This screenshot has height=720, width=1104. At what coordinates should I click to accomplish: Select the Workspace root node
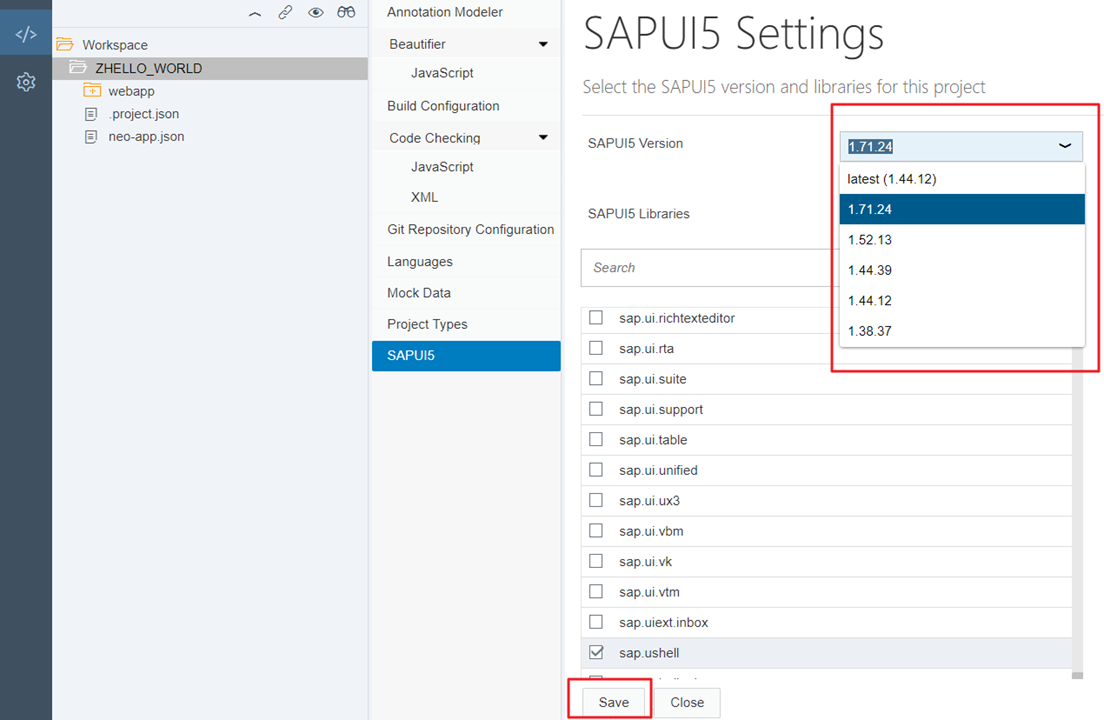tap(115, 45)
